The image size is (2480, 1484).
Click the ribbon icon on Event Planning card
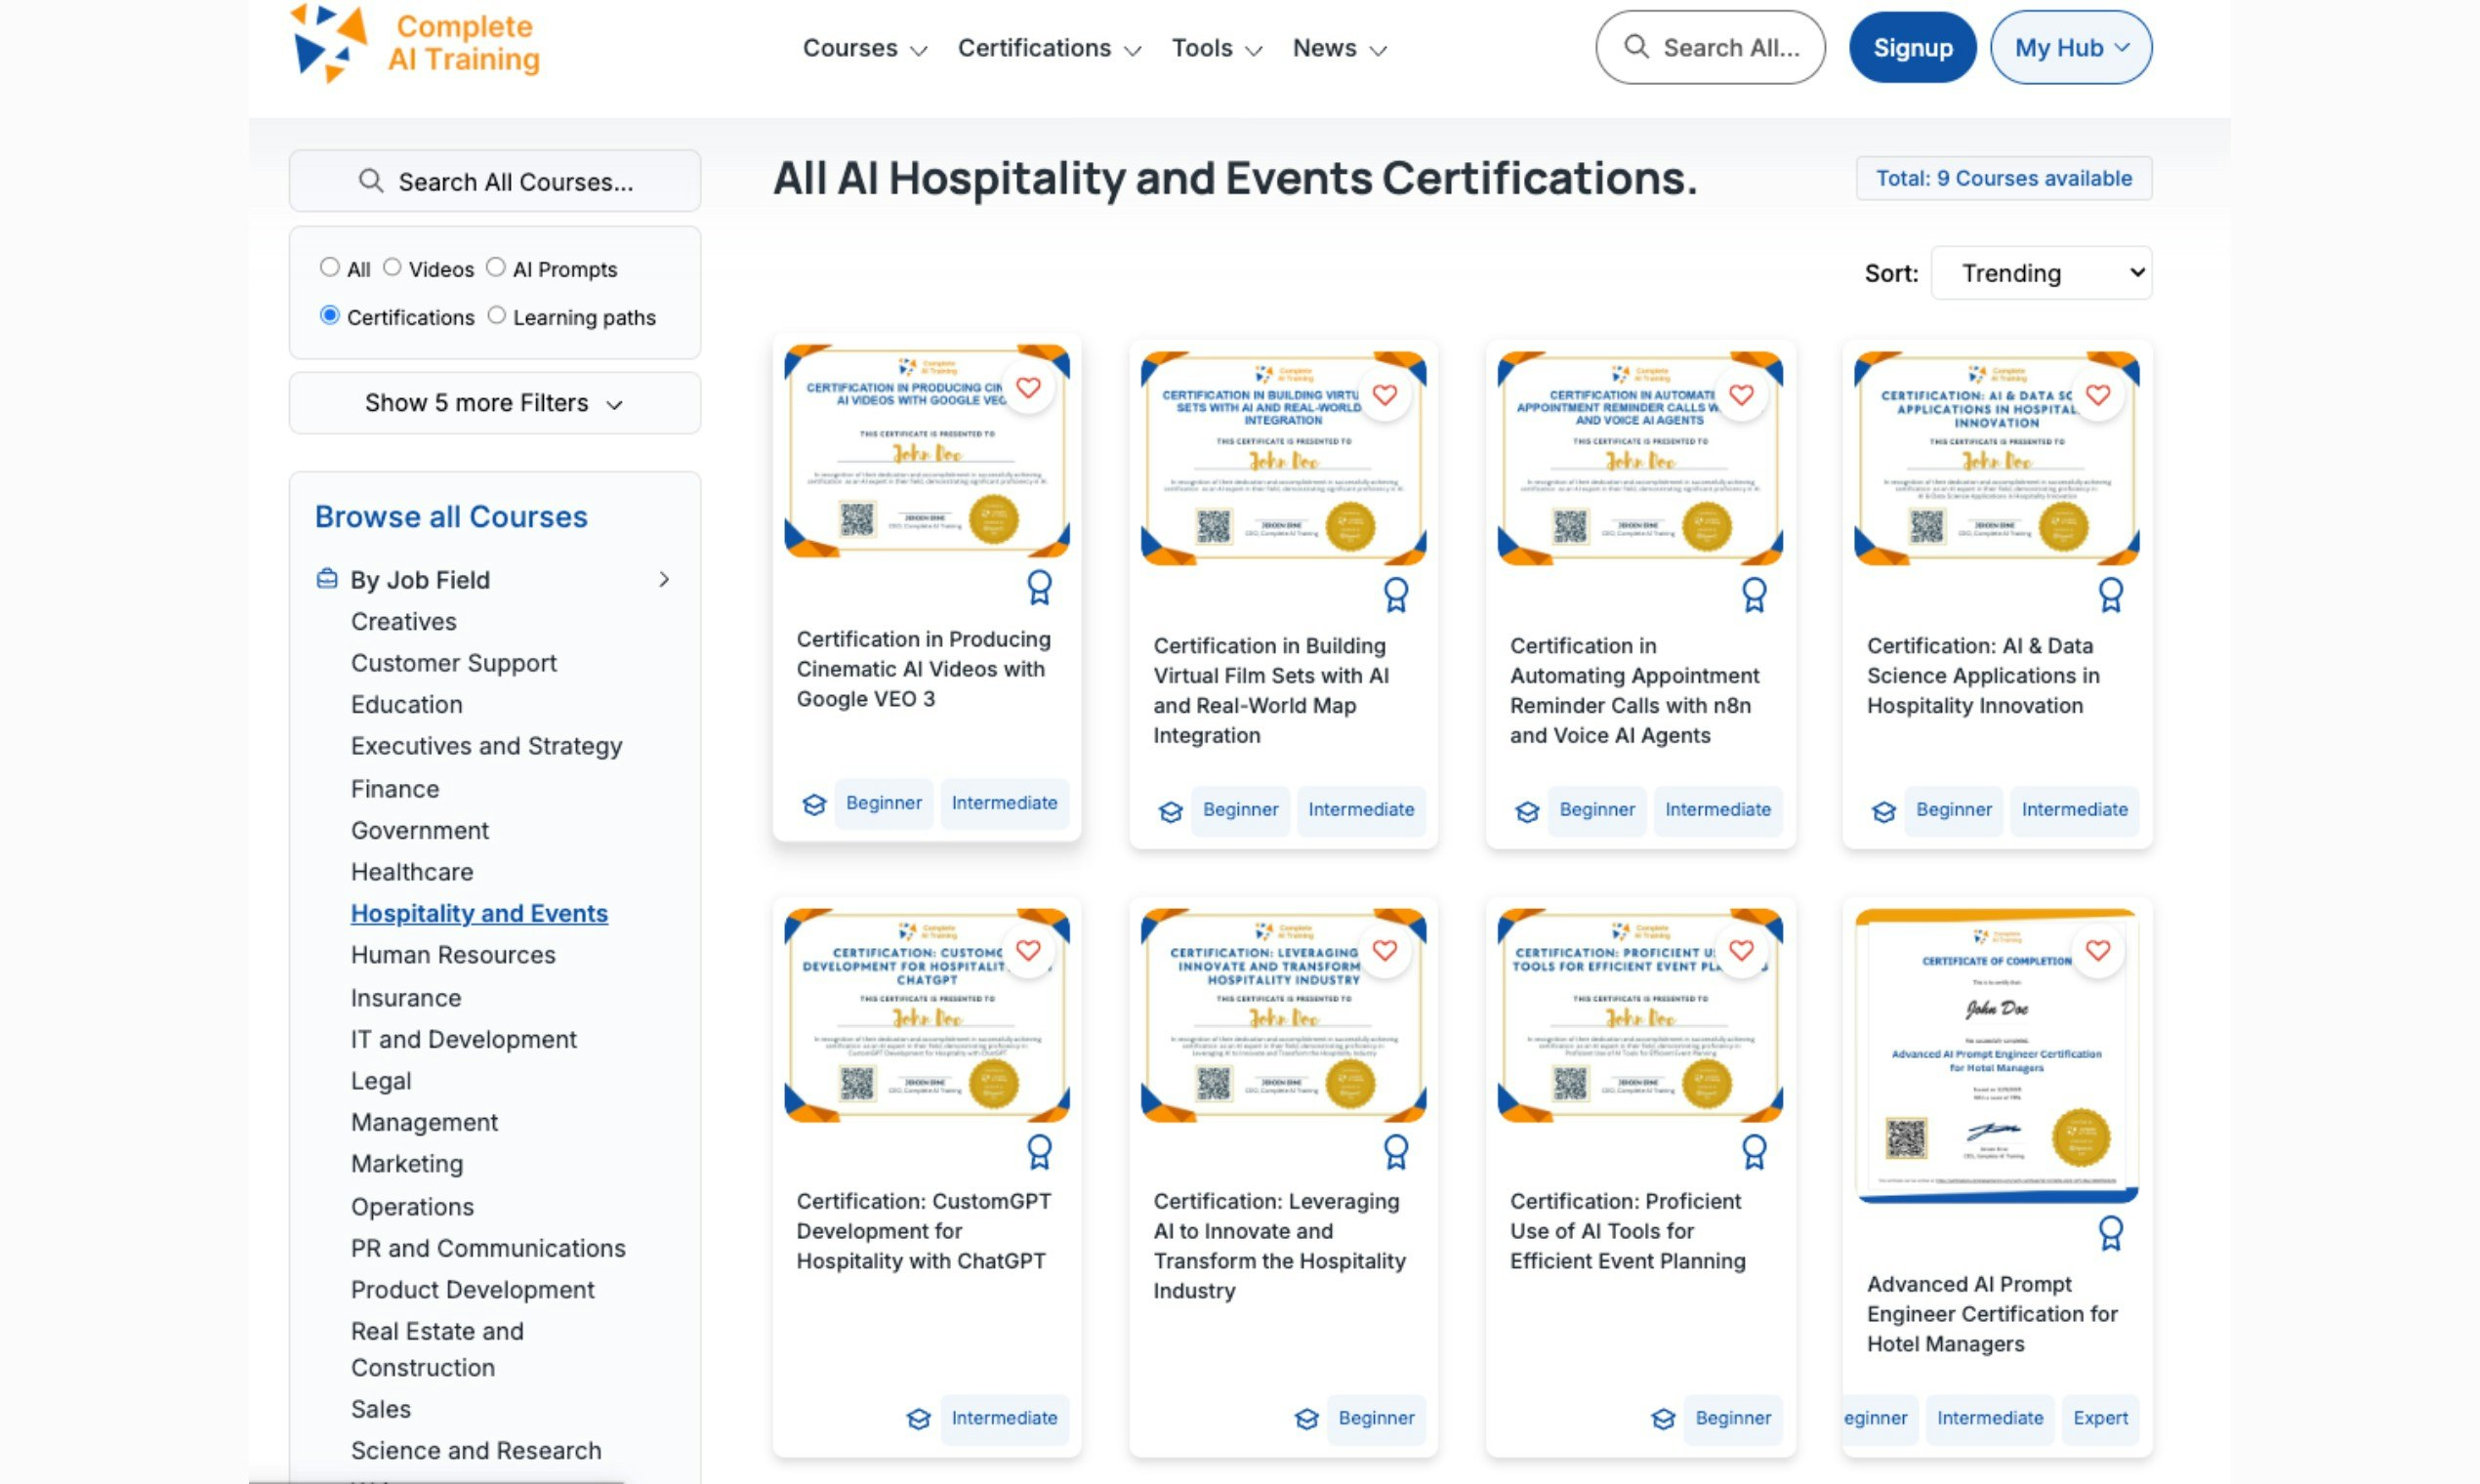pyautogui.click(x=1755, y=1151)
